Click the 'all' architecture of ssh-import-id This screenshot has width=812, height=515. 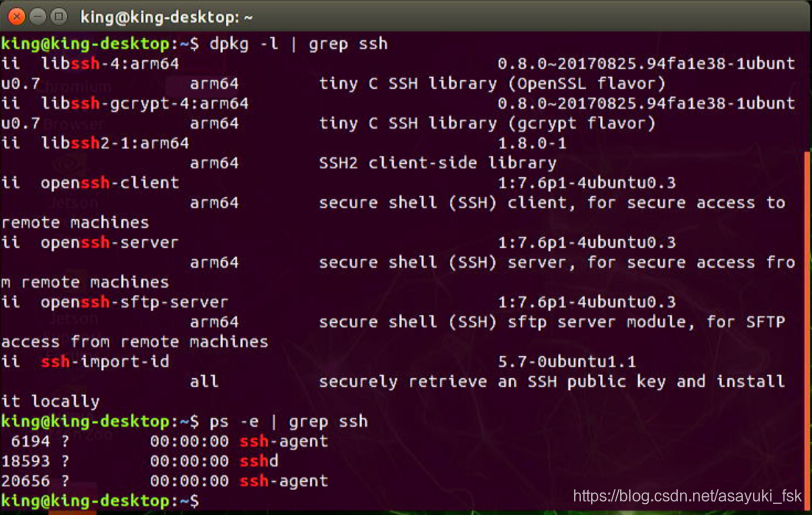(204, 382)
